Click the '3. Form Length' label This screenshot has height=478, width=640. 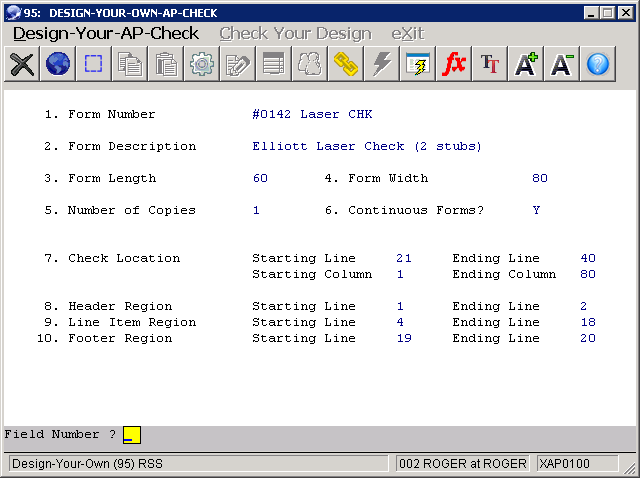click(x=100, y=178)
